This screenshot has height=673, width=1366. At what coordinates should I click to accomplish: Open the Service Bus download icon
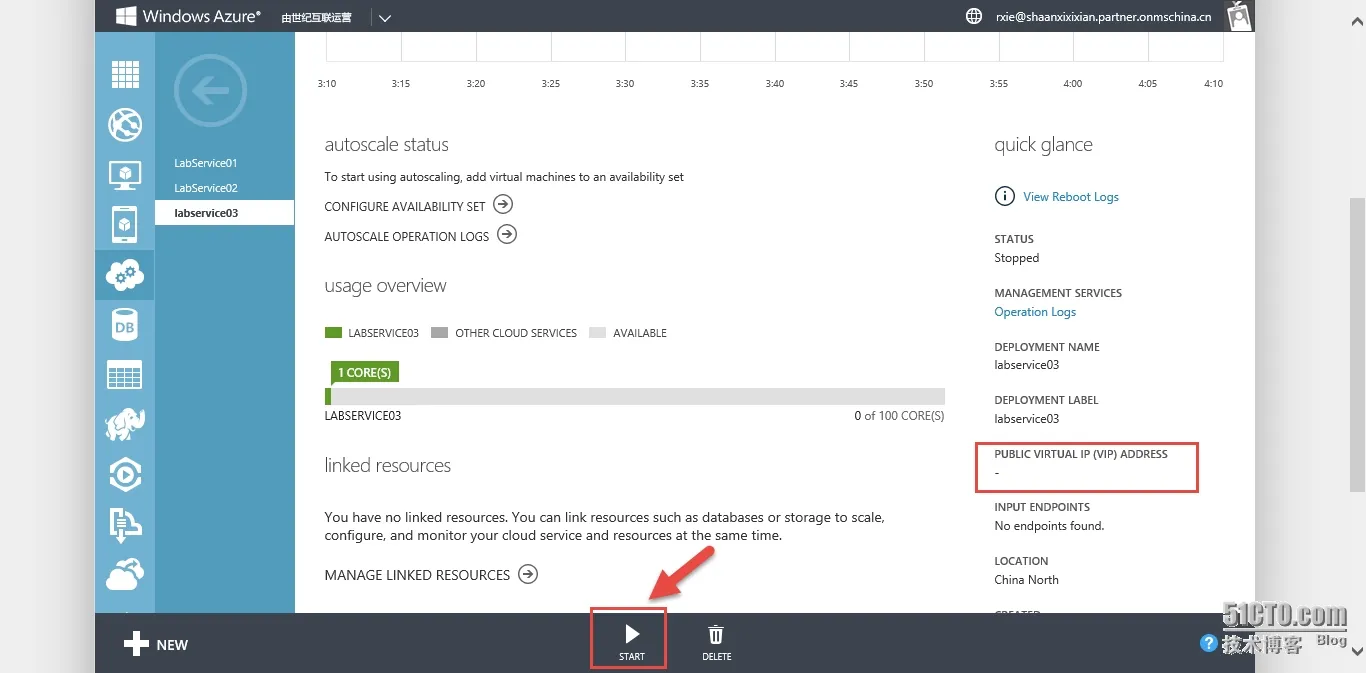tap(125, 524)
